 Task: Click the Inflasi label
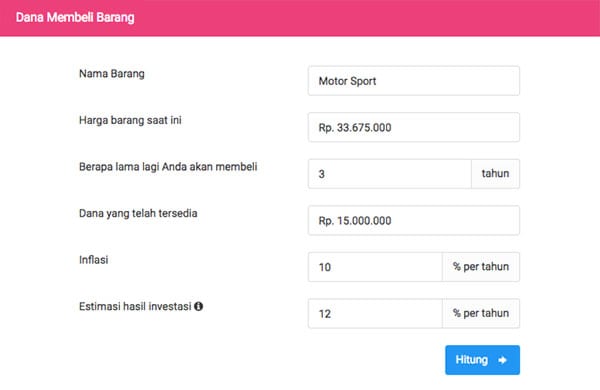(93, 260)
